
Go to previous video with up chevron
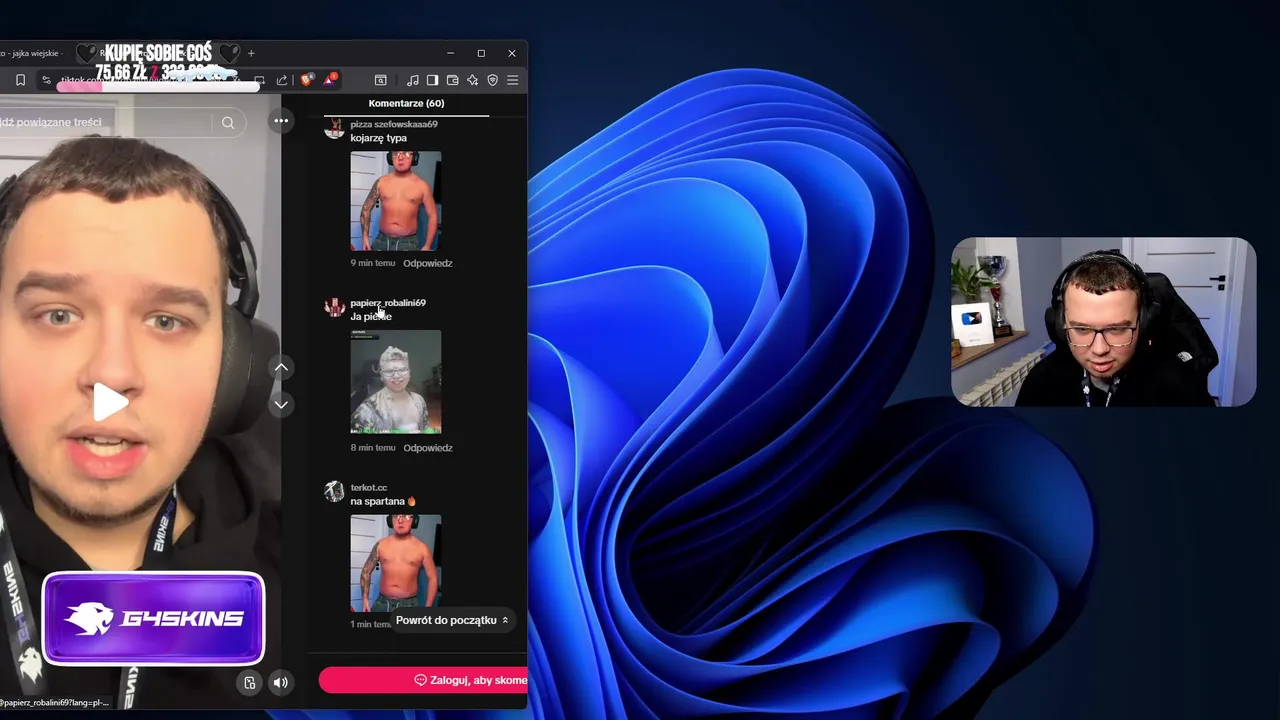[281, 367]
